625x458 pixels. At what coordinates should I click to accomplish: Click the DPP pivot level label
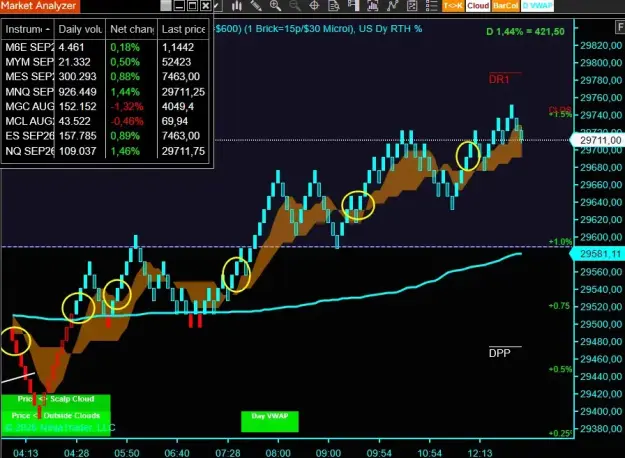pos(499,353)
